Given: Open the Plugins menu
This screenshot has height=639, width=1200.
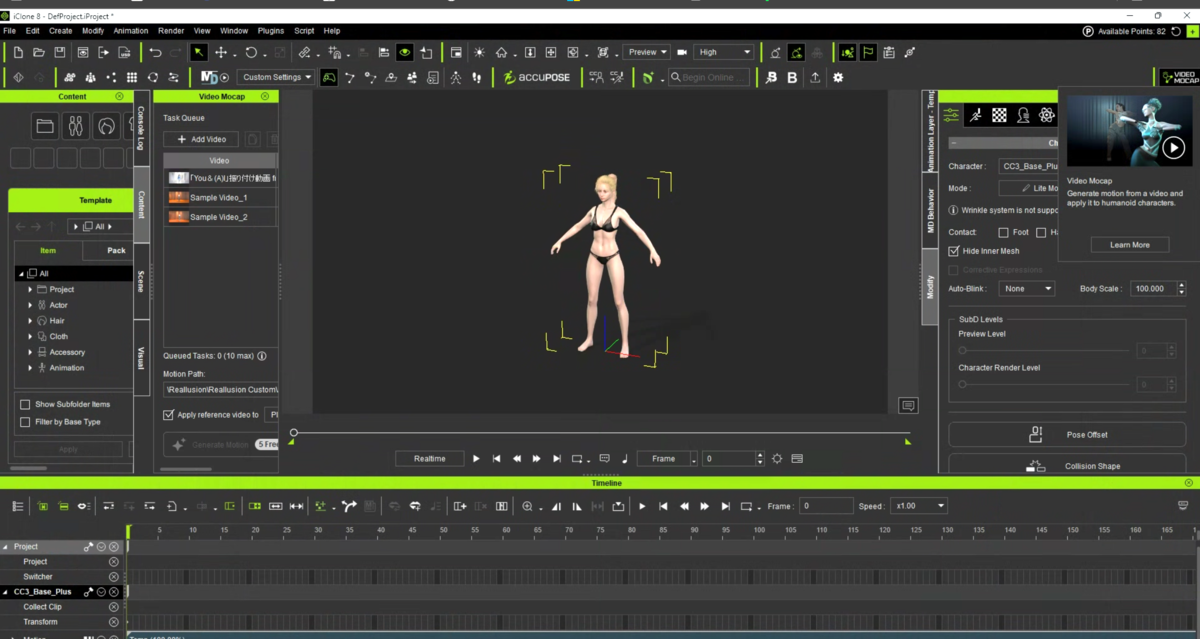Looking at the screenshot, I should coord(271,31).
